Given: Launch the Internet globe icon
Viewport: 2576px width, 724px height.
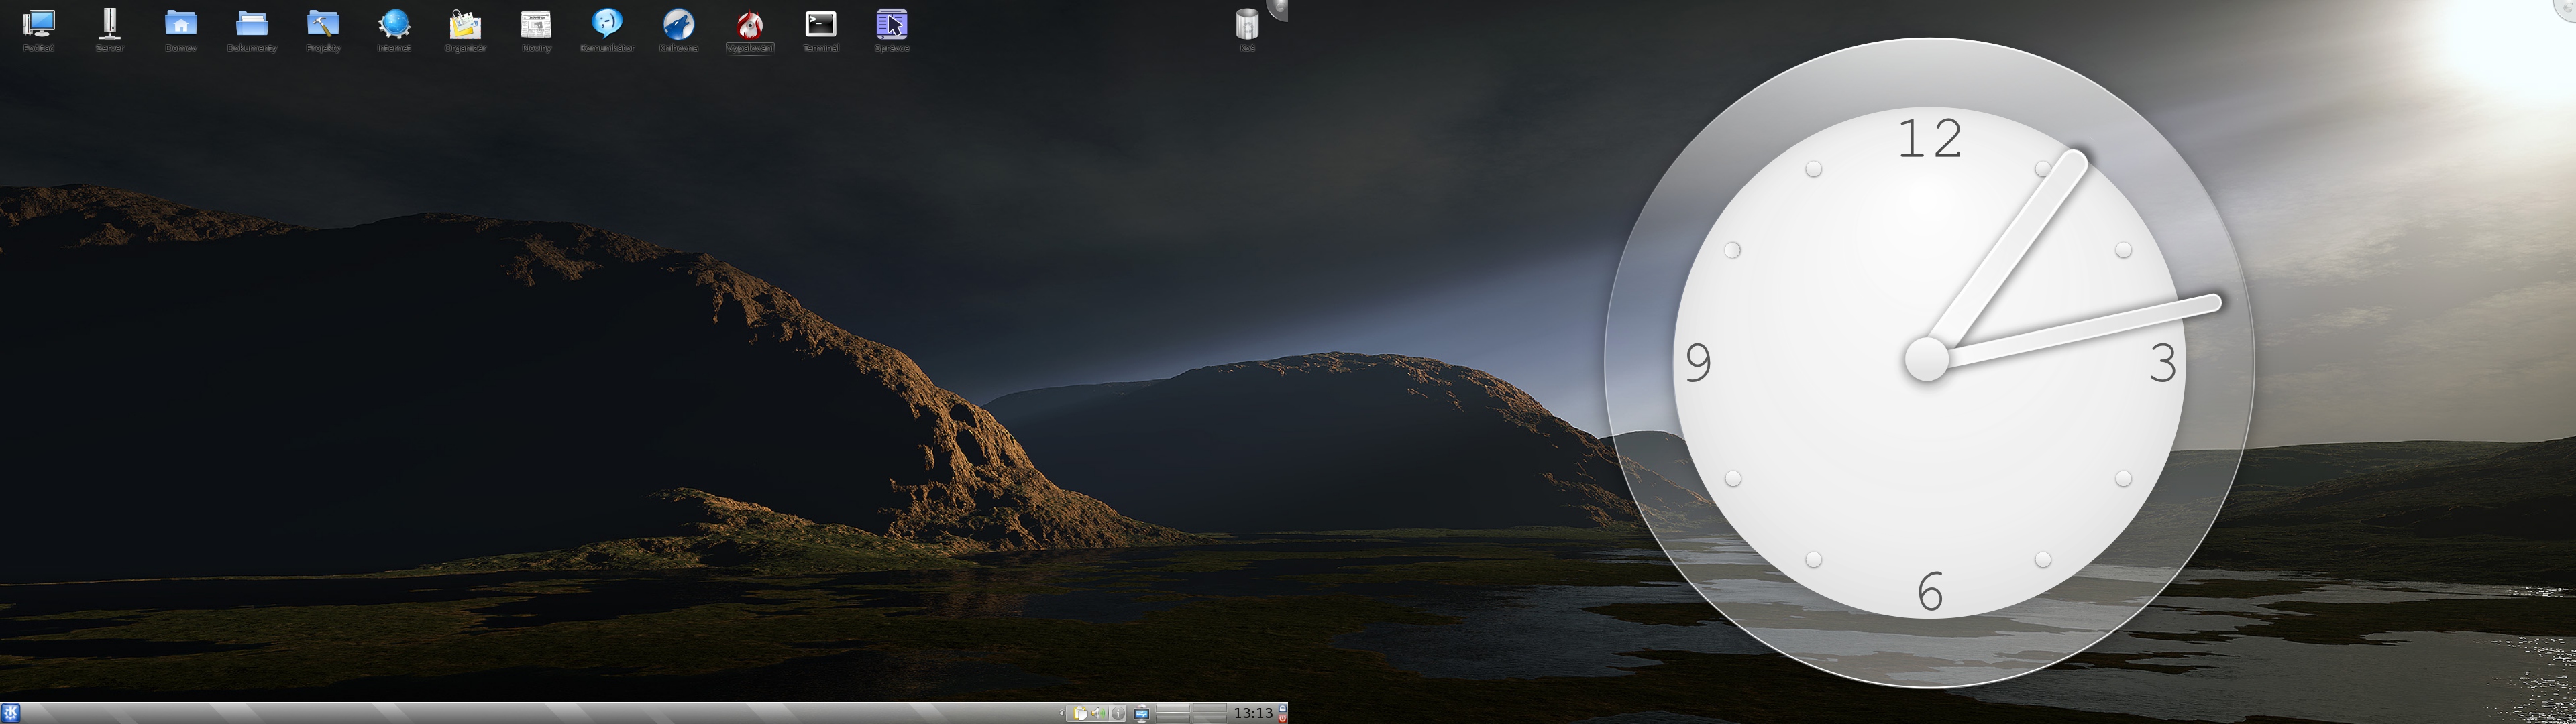Looking at the screenshot, I should pyautogui.click(x=394, y=23).
